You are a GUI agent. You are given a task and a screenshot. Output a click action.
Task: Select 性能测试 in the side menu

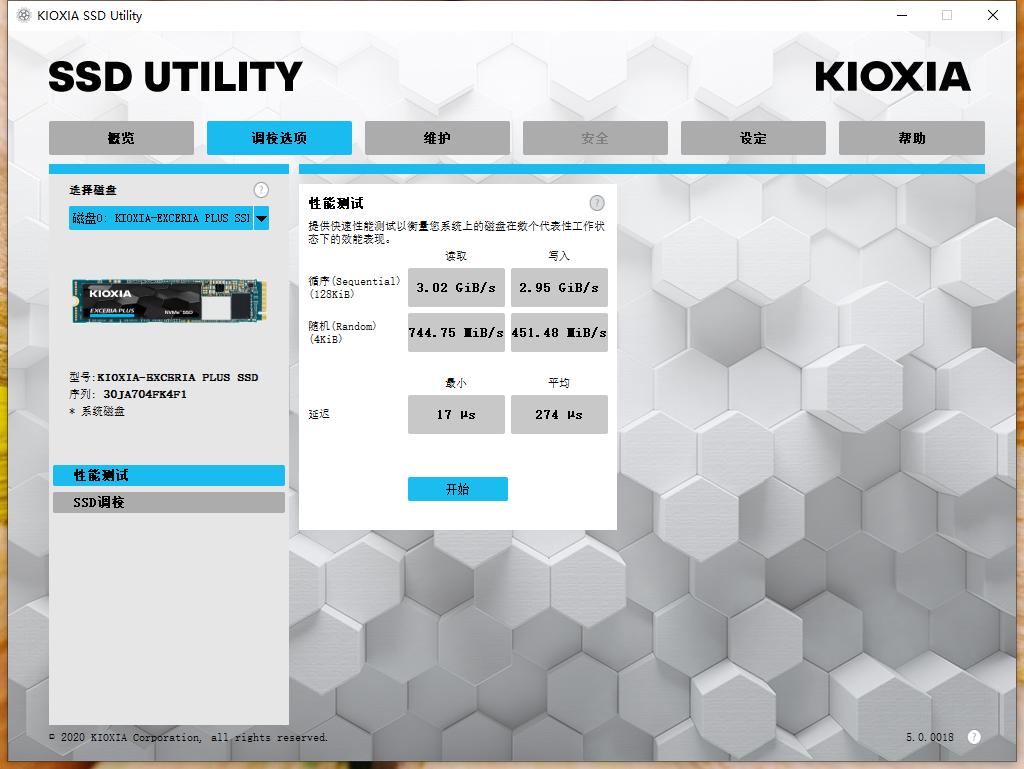click(x=168, y=475)
